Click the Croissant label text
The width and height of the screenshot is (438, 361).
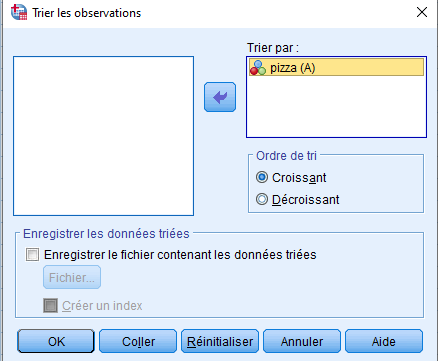coord(299,178)
